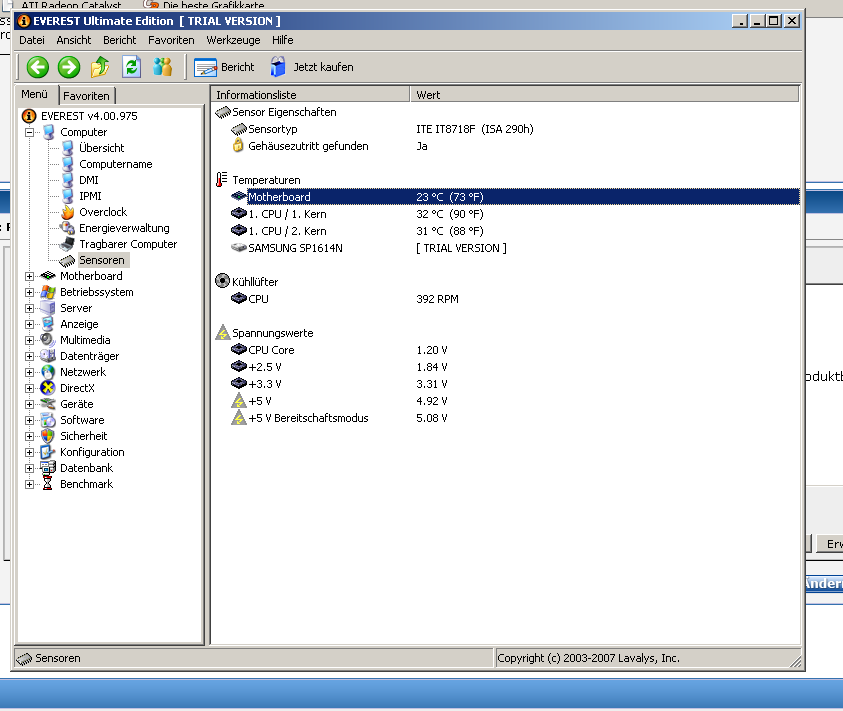
Task: Select the Menü tab
Action: [34, 94]
